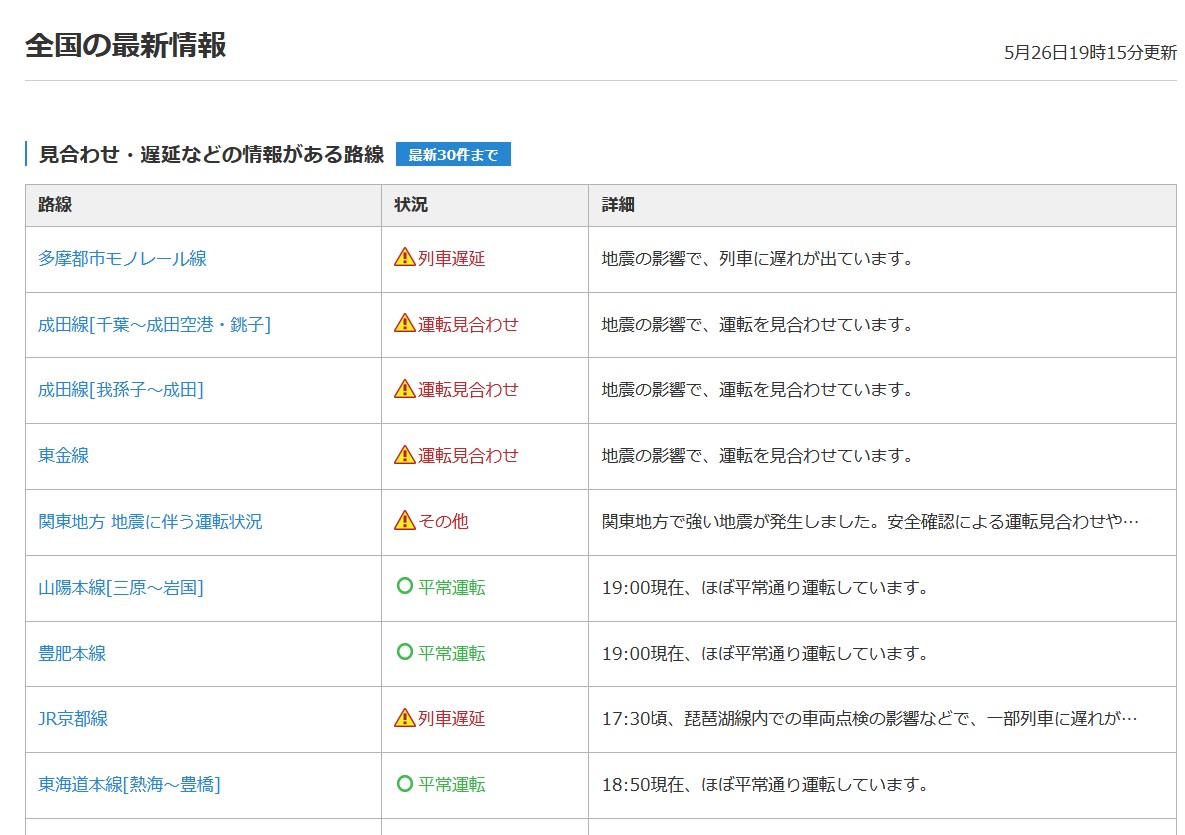Click 列車遅延 status for JR京都線
1185x835 pixels.
point(451,718)
